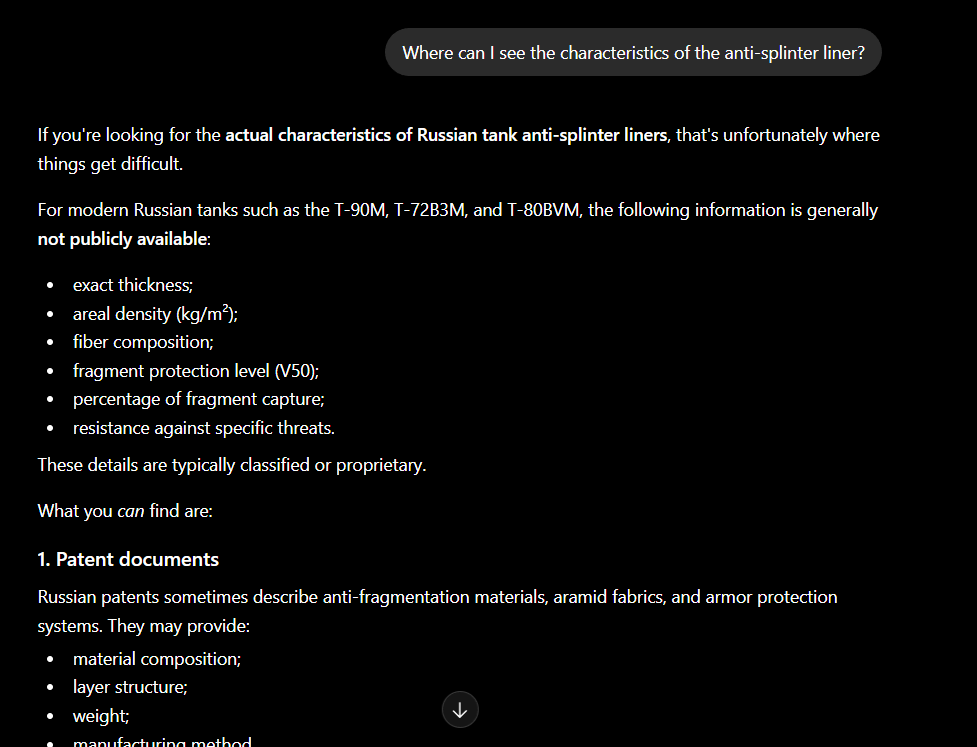Click the "manufacturing method" bullet item
Screen dimensions: 977x747
pyautogui.click(x=162, y=741)
